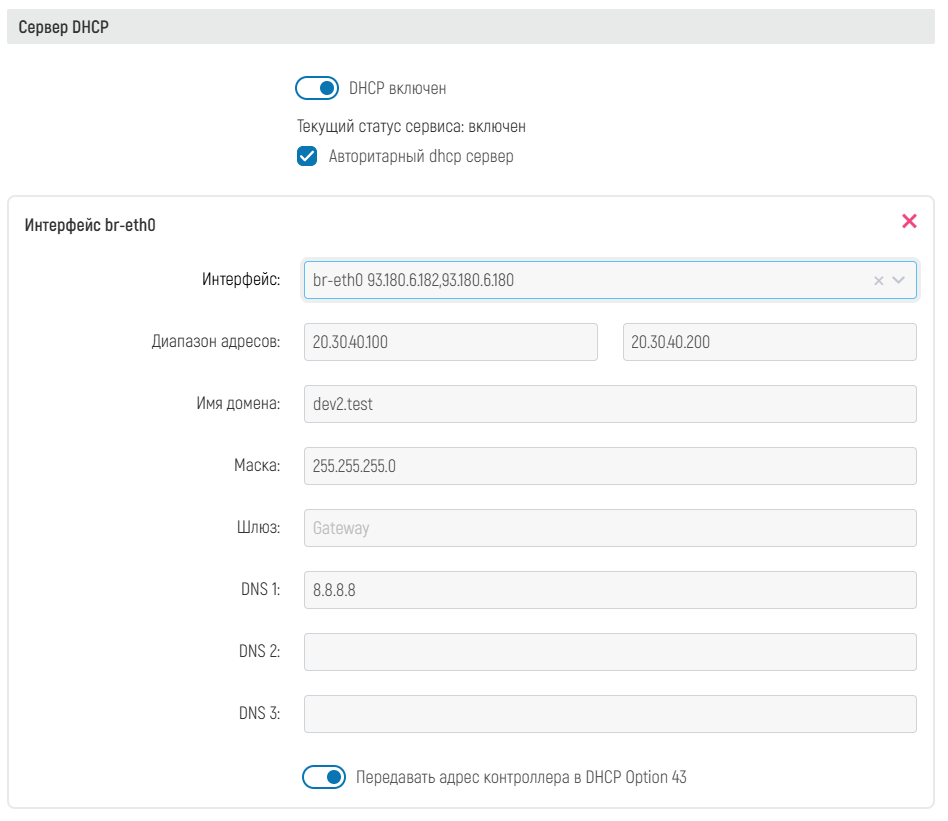Open the br-eth0 interface combo box
This screenshot has height=821, width=948.
[580, 281]
